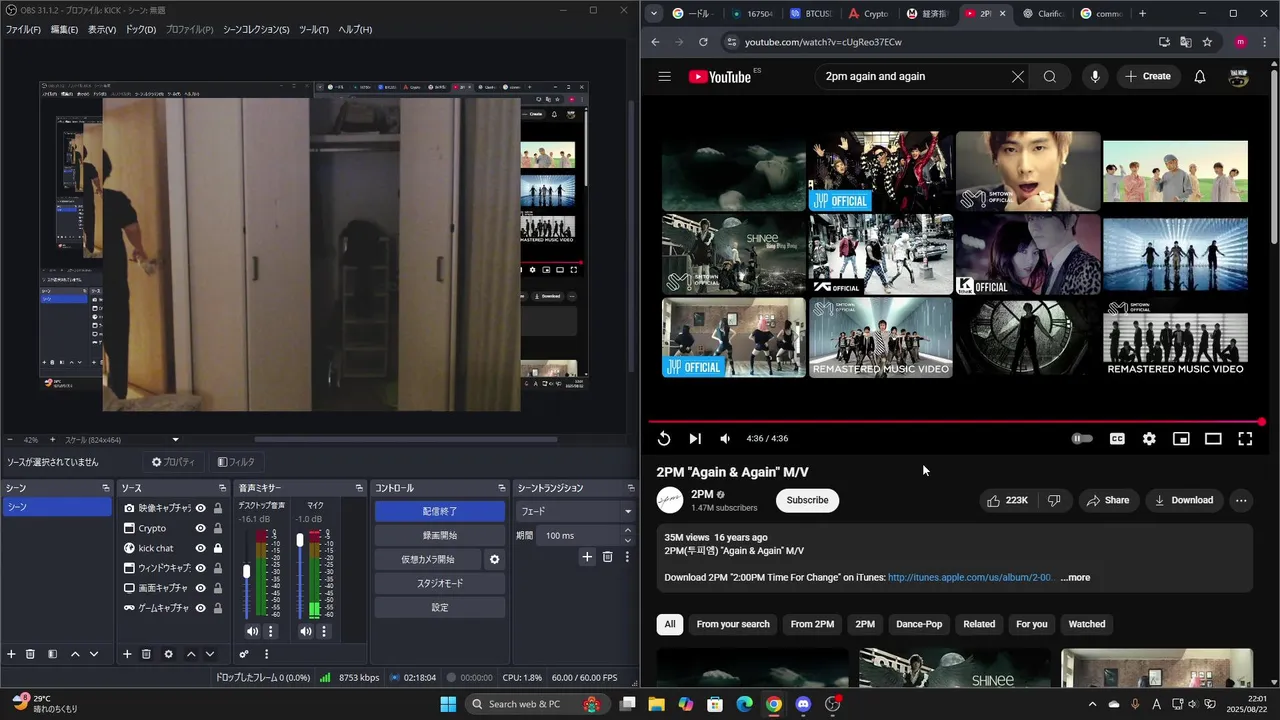This screenshot has height=720, width=1280.
Task: Click the YouTube Download button
Action: pyautogui.click(x=1183, y=500)
